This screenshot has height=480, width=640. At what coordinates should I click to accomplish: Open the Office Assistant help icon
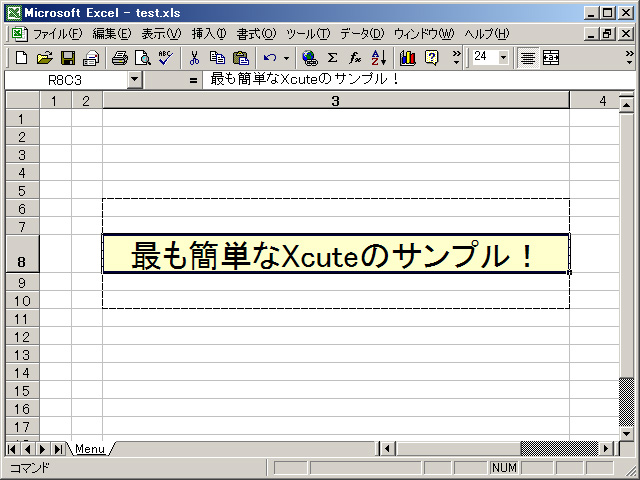(x=431, y=58)
